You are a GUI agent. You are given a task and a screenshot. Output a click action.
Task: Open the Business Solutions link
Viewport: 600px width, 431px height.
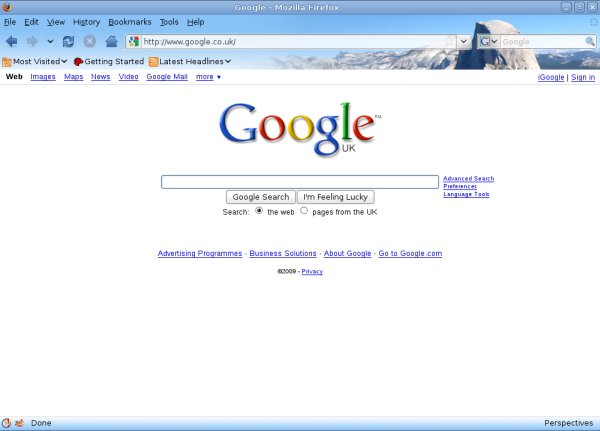tap(283, 253)
